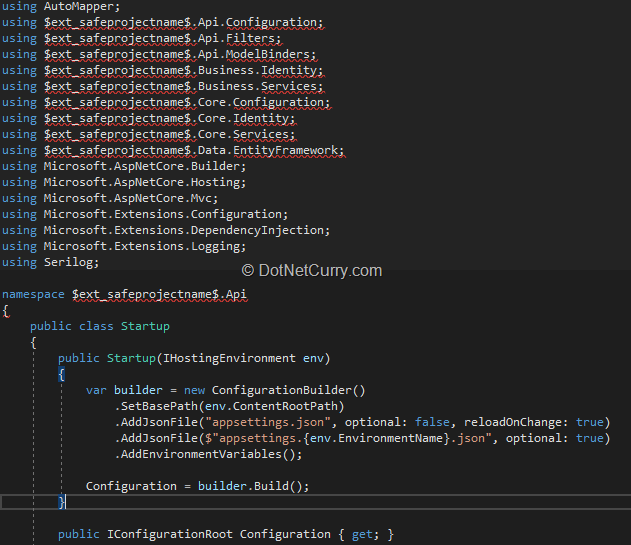
Task: Click 'env.EnvironmentName' interpolation expression
Action: pos(376,438)
